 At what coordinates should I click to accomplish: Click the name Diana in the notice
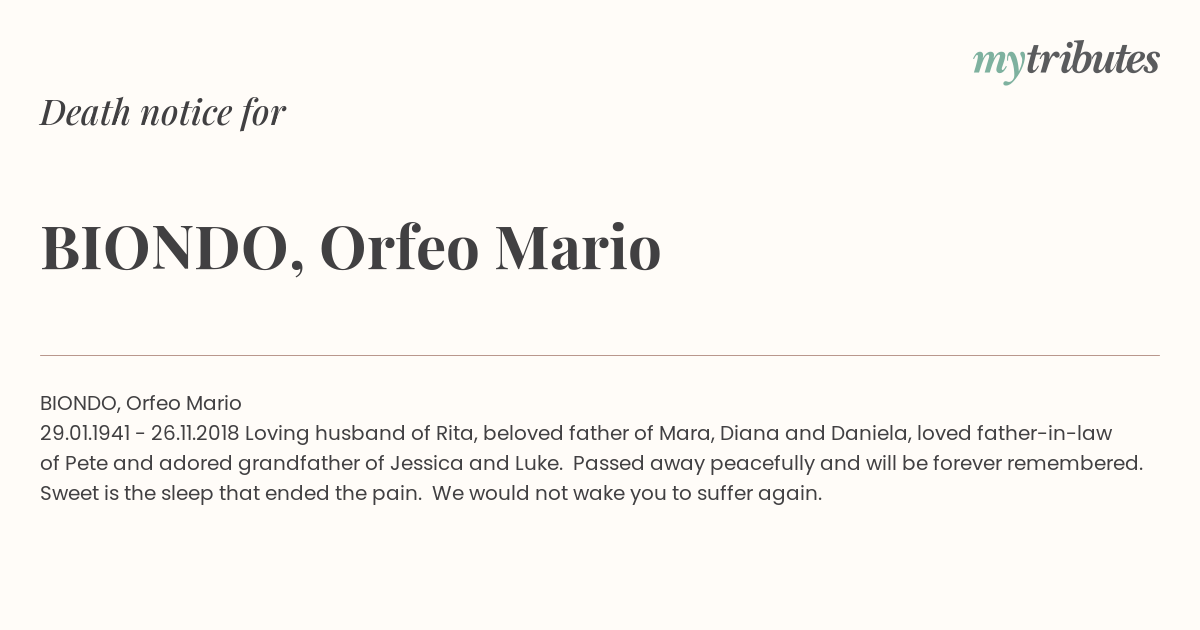click(x=748, y=433)
